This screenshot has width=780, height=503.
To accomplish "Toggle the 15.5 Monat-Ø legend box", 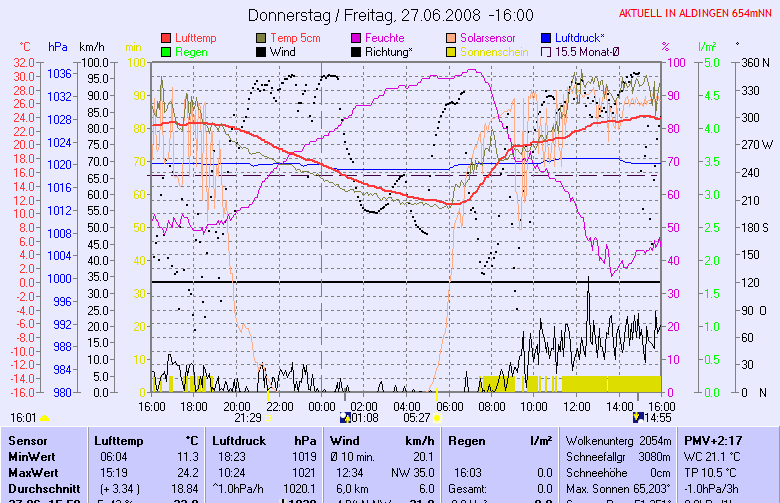I will pos(547,51).
